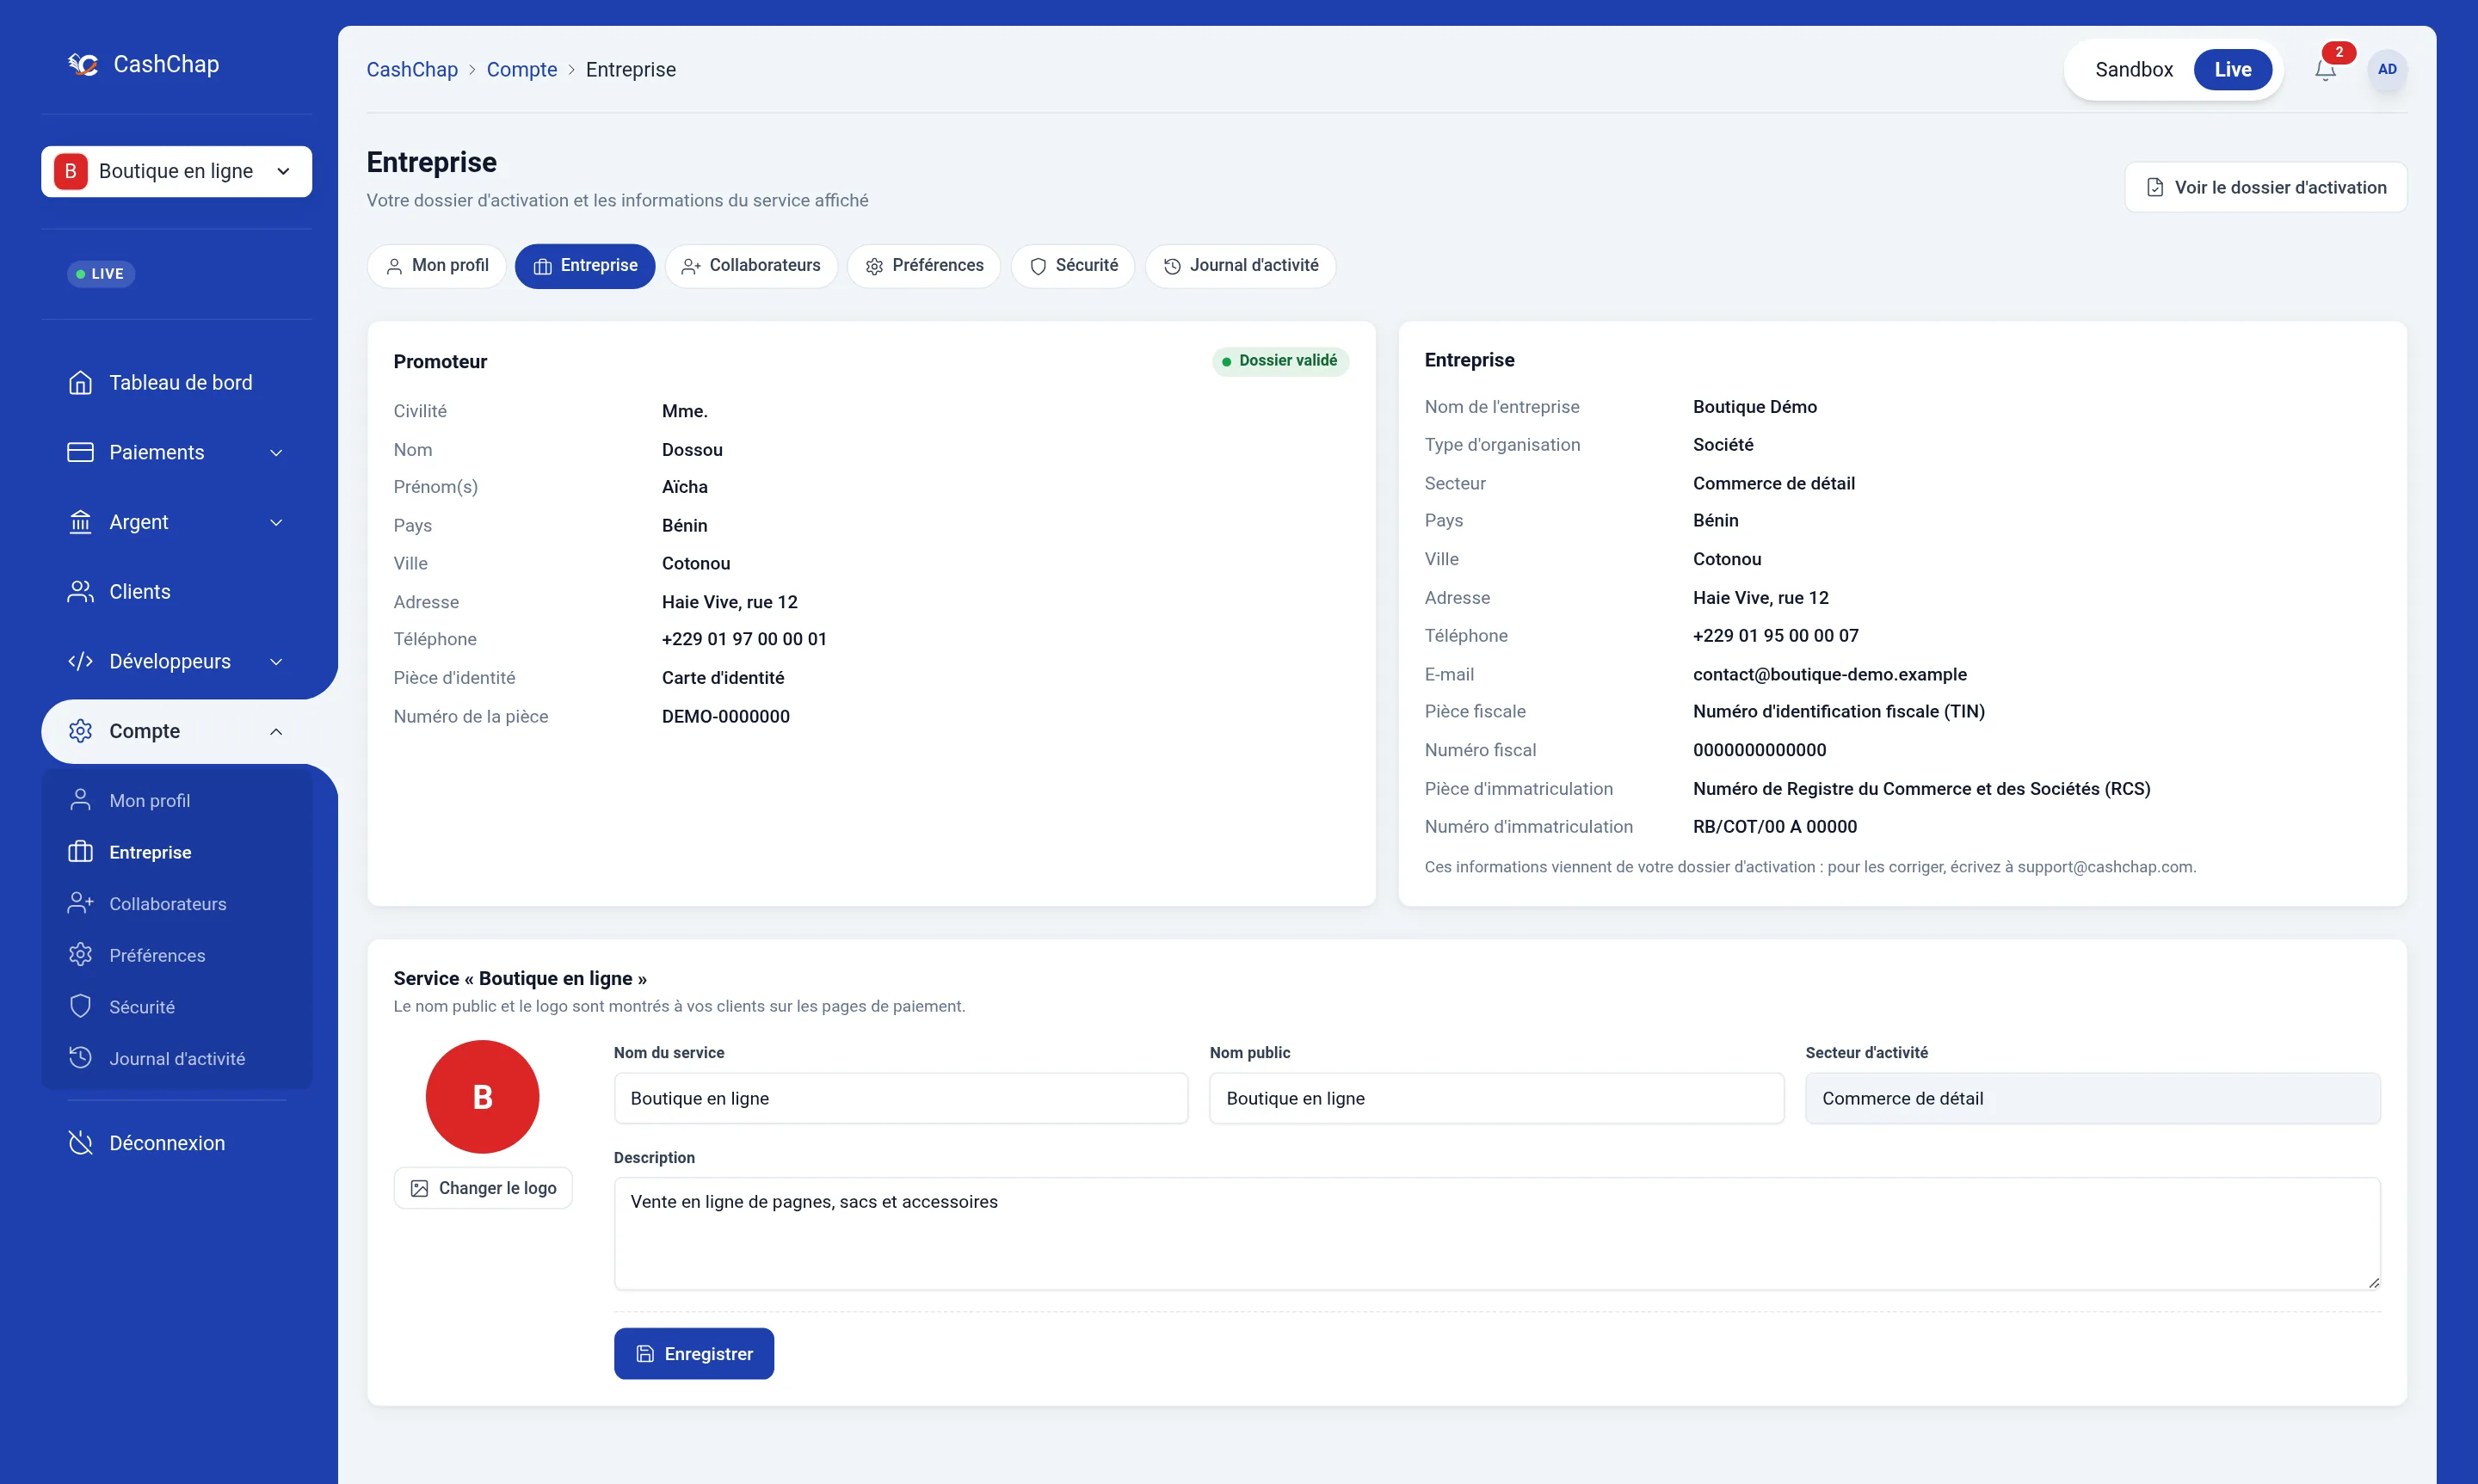Viewport: 2478px width, 1484px height.
Task: Click the Description text area
Action: click(1497, 1233)
